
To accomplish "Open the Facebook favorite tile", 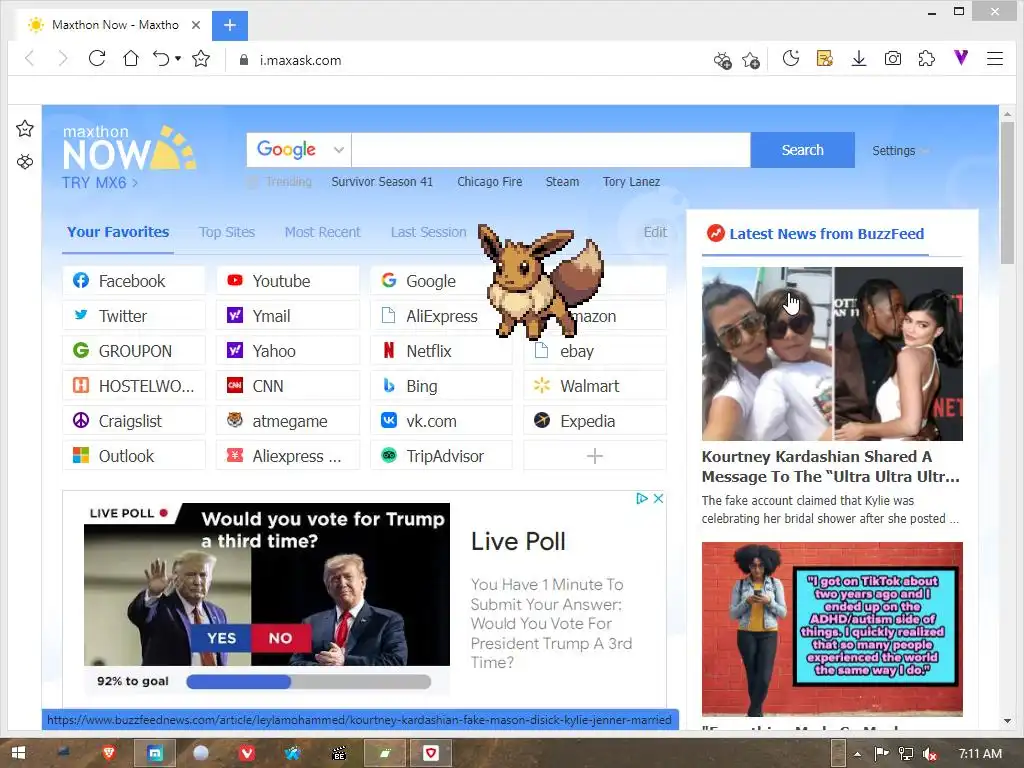I will tap(134, 281).
